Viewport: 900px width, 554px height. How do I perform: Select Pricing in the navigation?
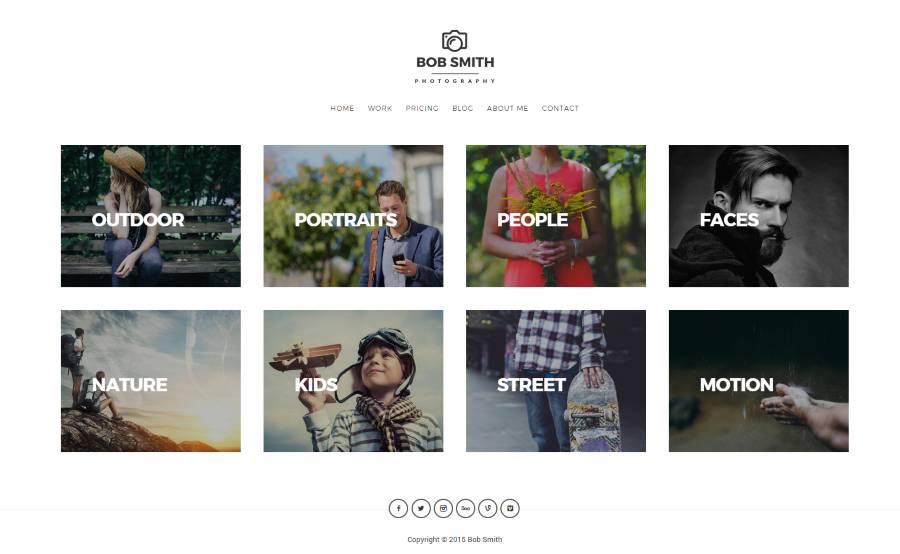422,109
